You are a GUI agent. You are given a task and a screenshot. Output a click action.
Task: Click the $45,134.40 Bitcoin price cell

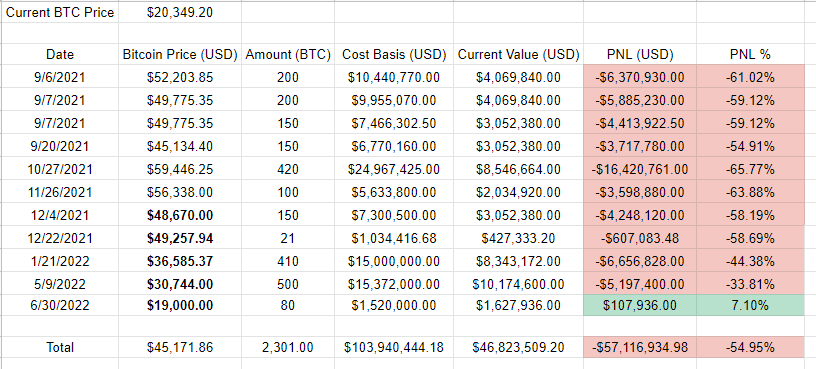pos(180,146)
